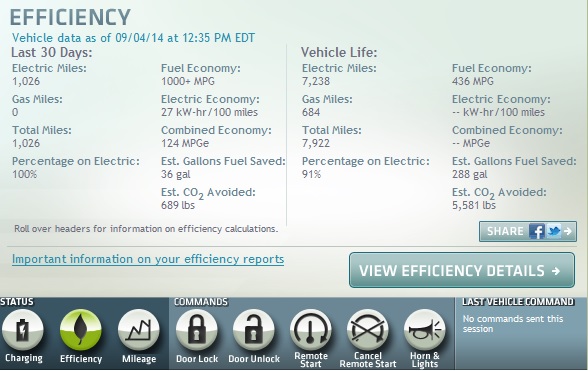Activate the Remote Start icon
This screenshot has height=371, width=588.
[310, 330]
